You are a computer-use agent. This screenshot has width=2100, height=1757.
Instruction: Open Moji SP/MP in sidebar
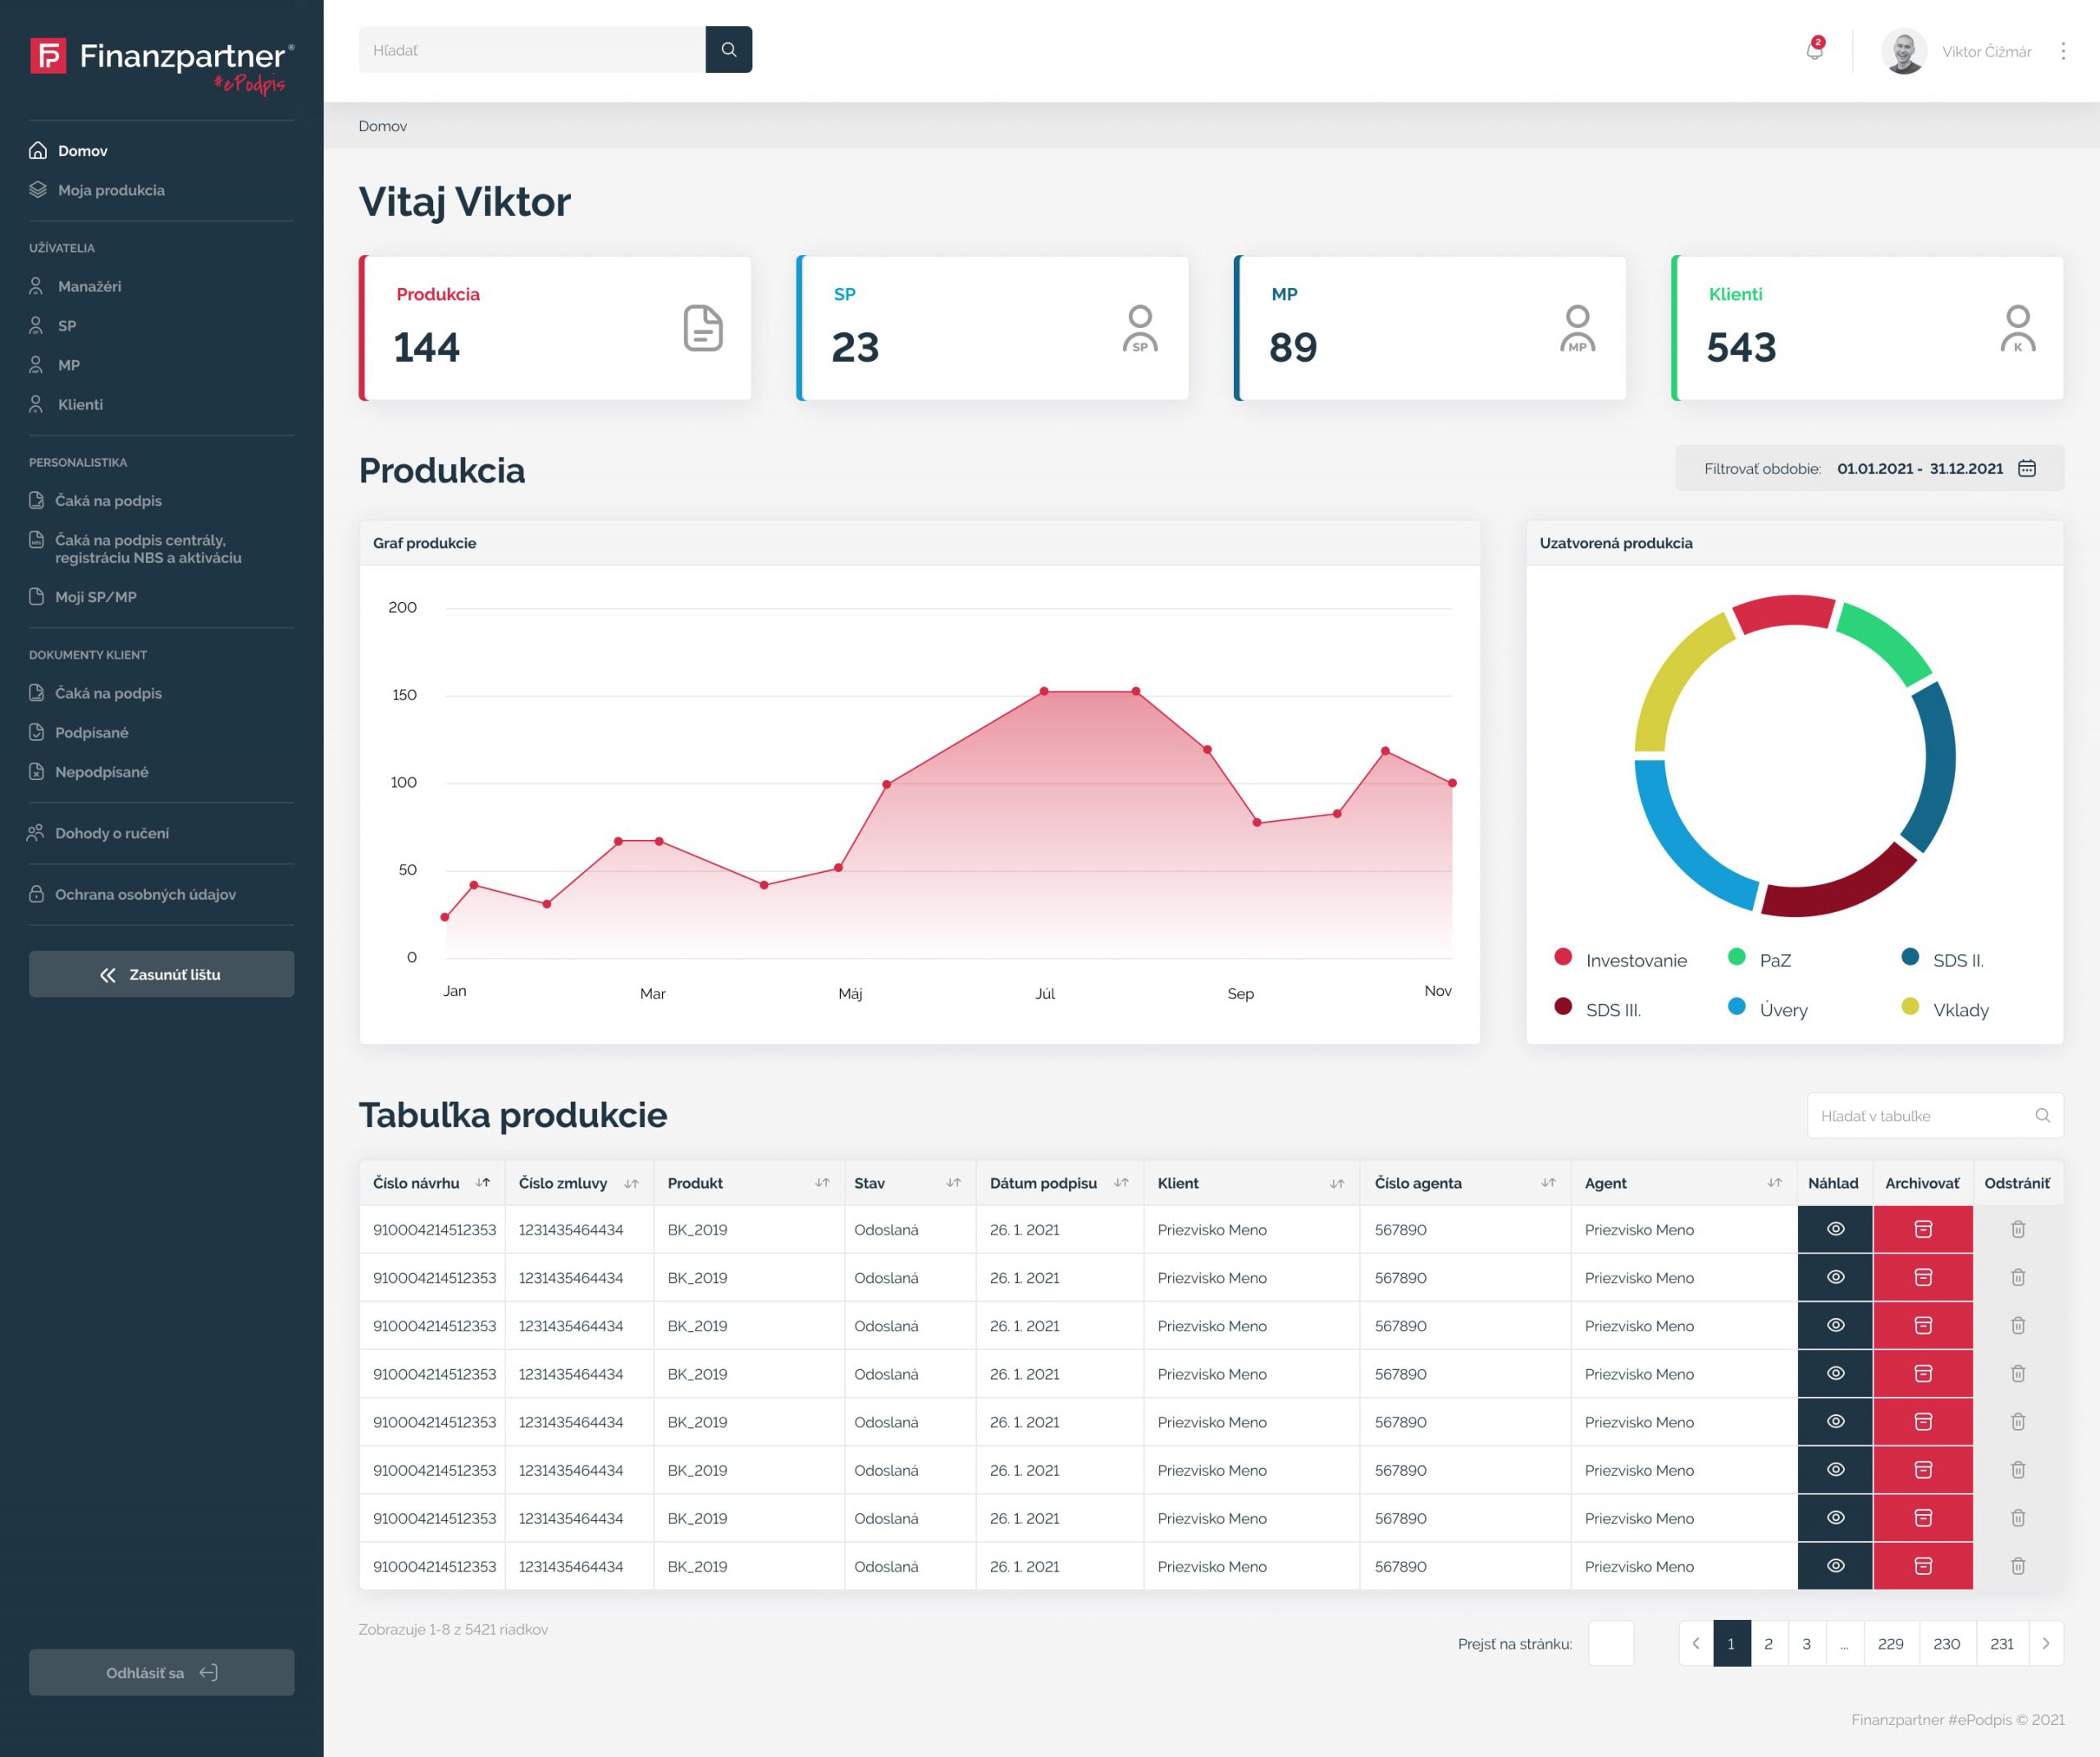click(83, 597)
